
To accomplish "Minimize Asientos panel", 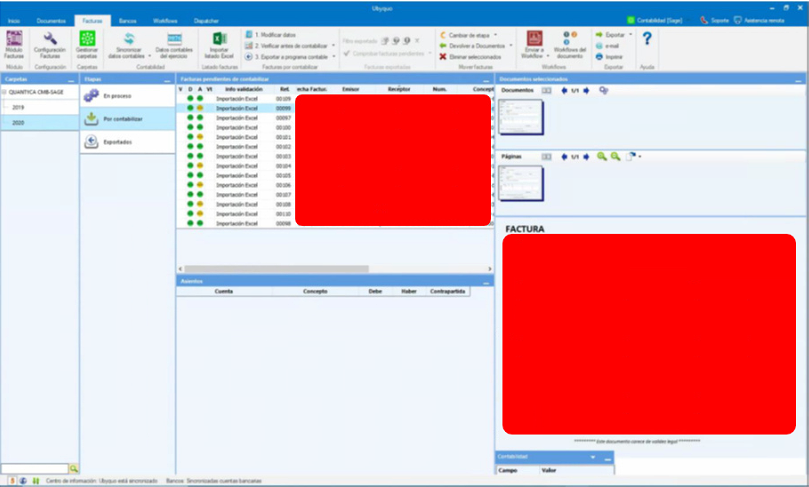I will [x=486, y=282].
